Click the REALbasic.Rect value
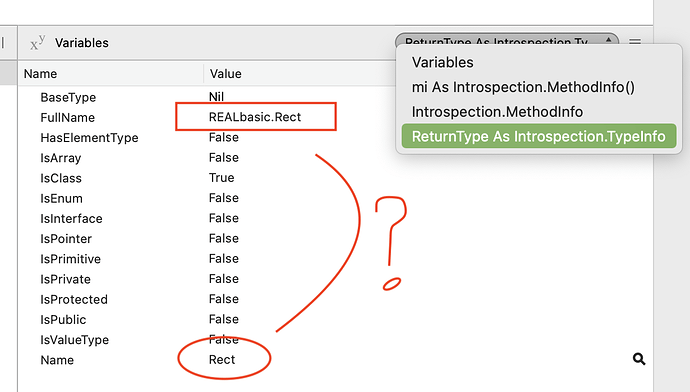Screen dimensions: 690x392 (255, 117)
